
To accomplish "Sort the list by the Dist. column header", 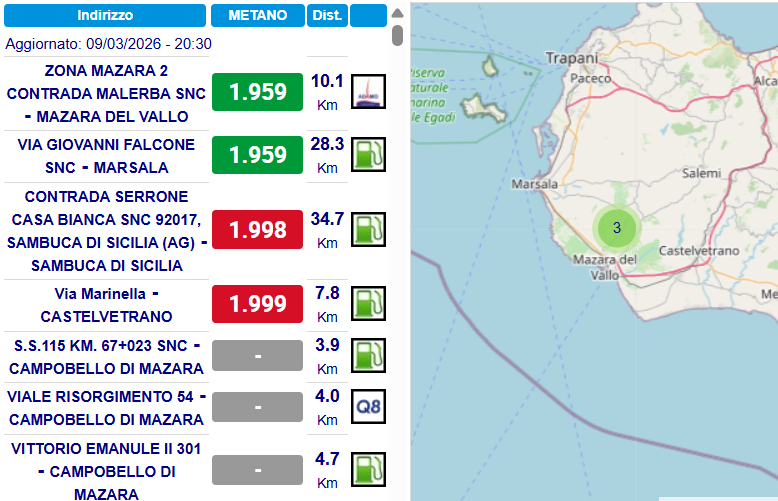I will tap(327, 16).
